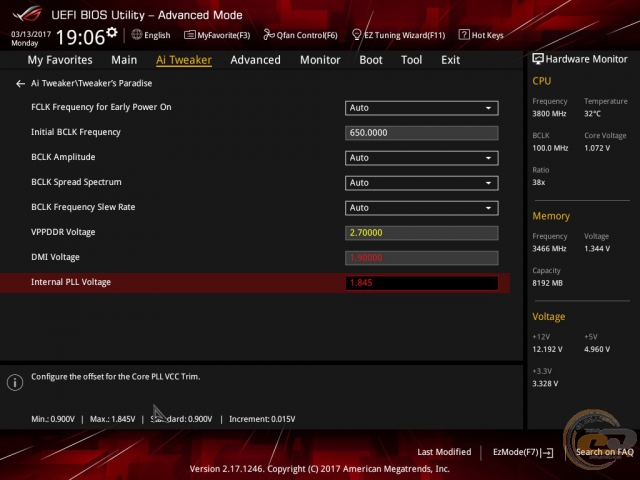Select the Initial BCLK Frequency label

pos(76,132)
